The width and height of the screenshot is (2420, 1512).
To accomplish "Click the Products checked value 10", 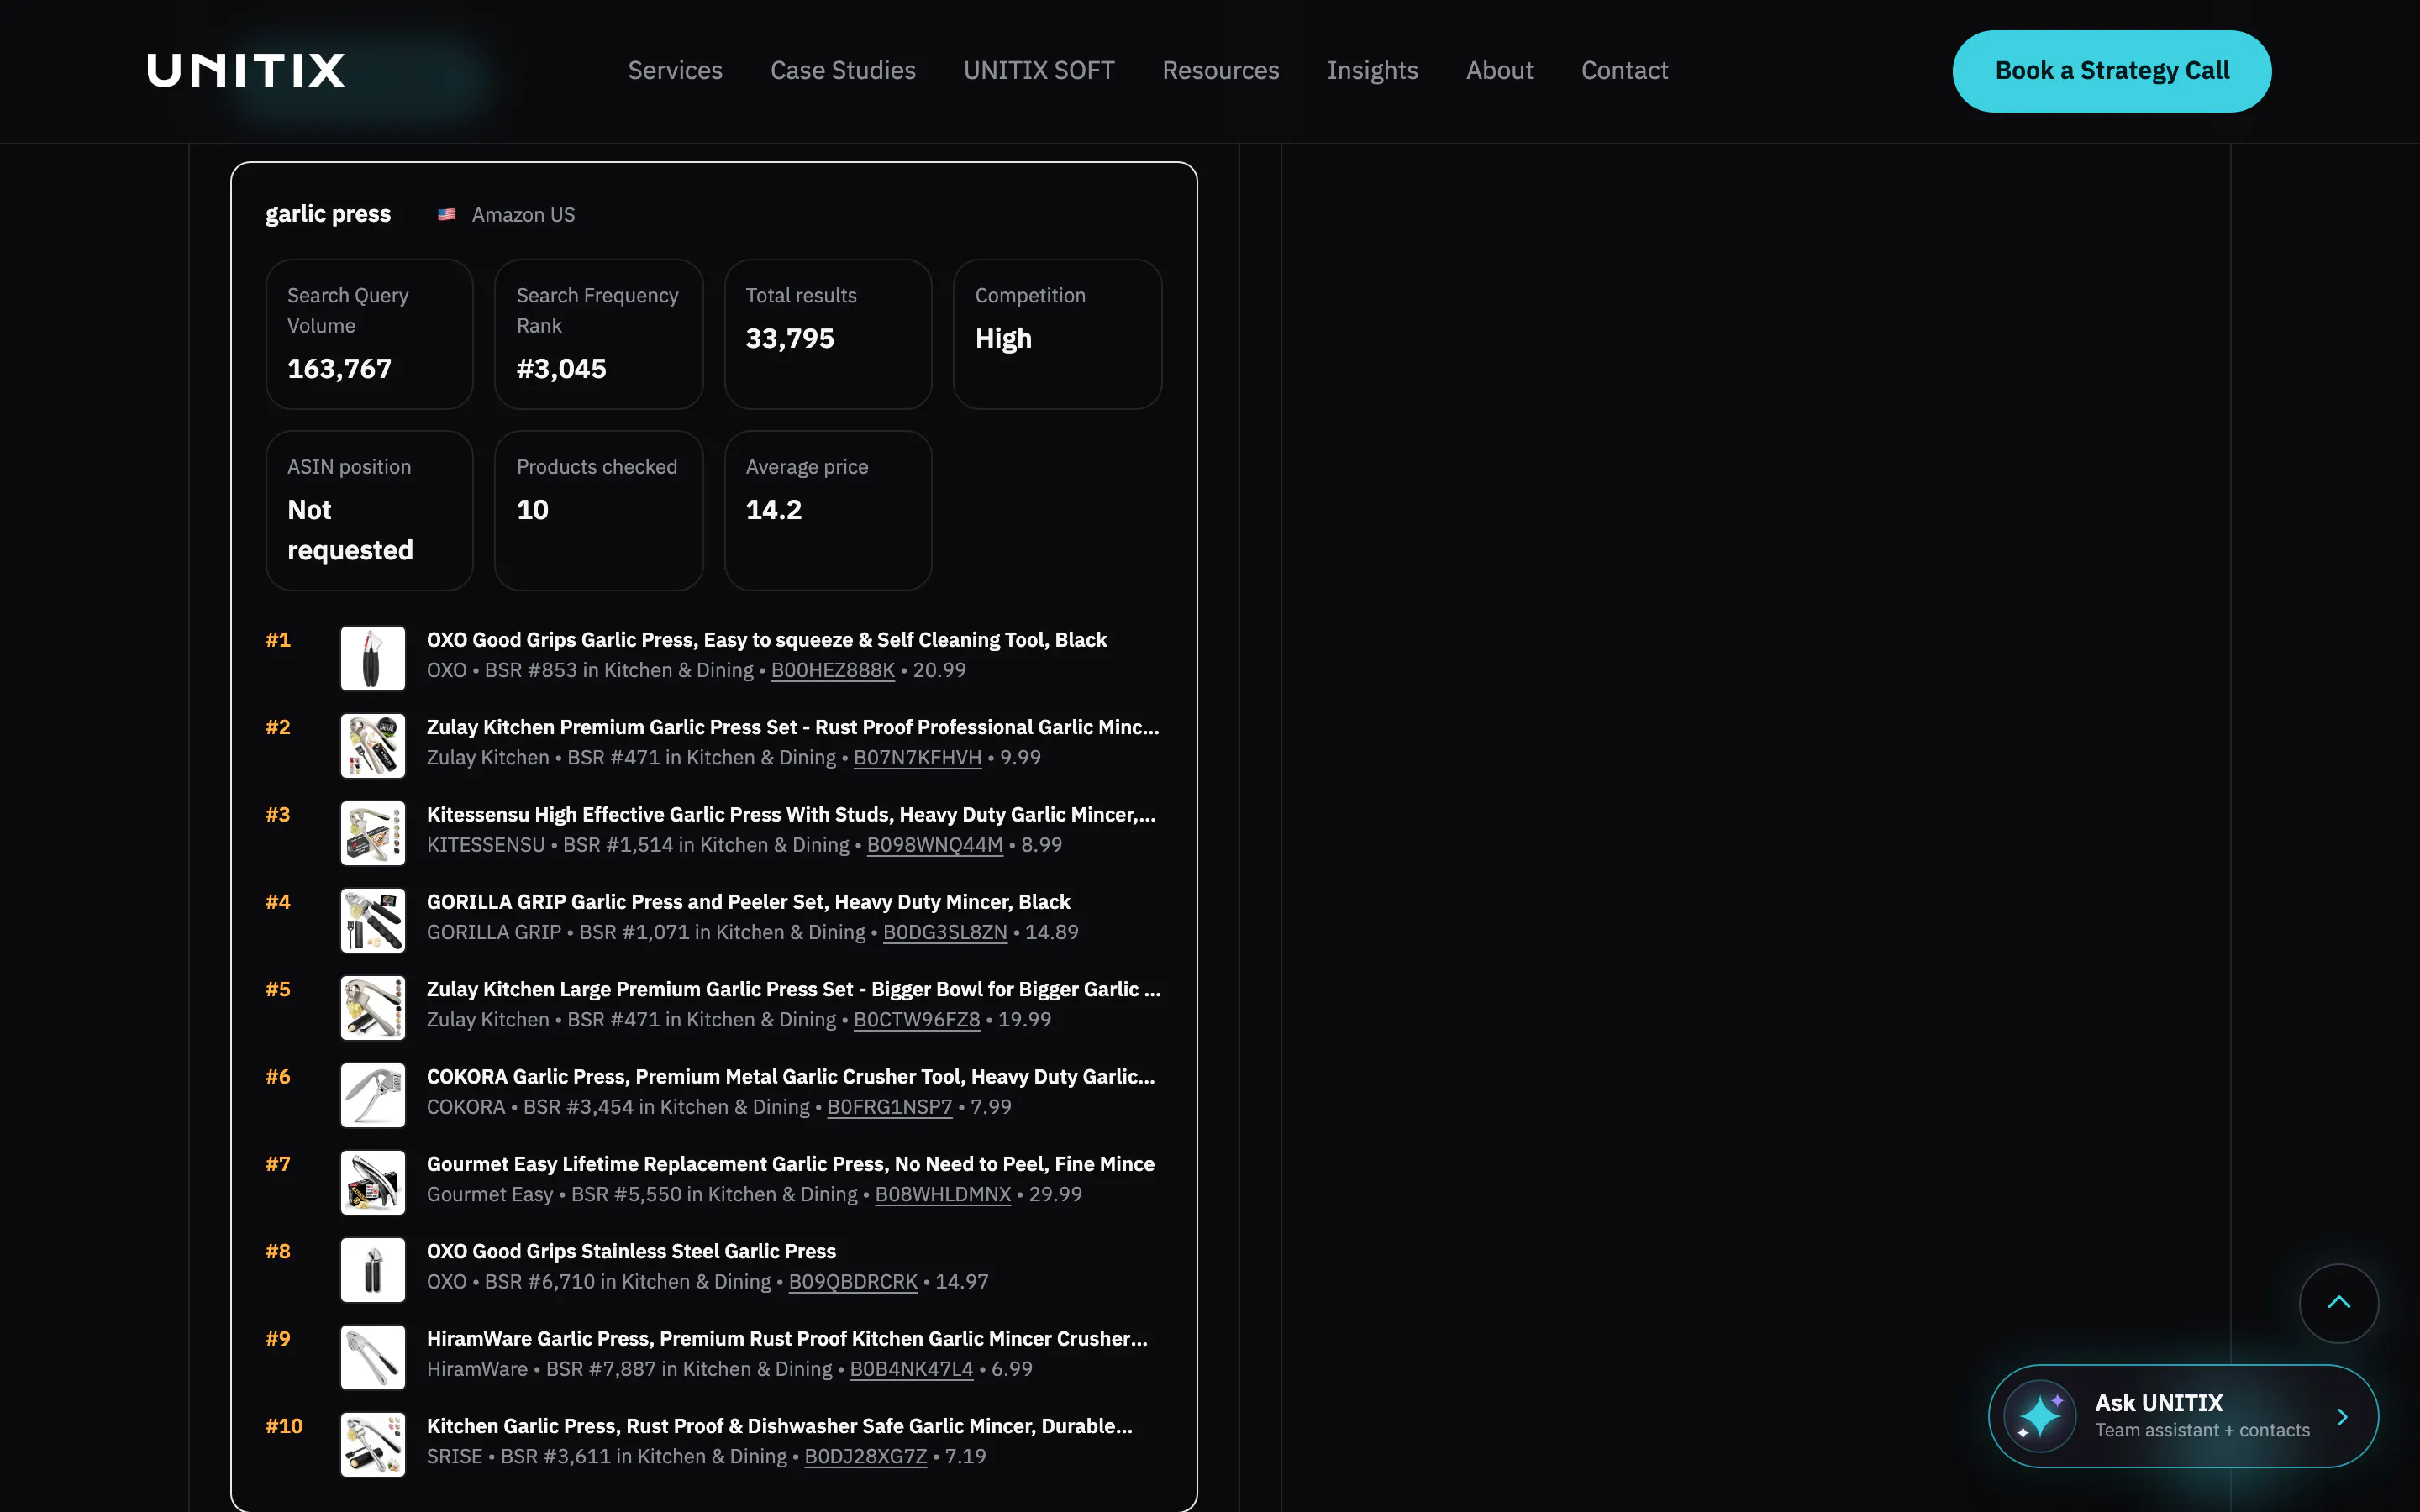I will pos(533,510).
